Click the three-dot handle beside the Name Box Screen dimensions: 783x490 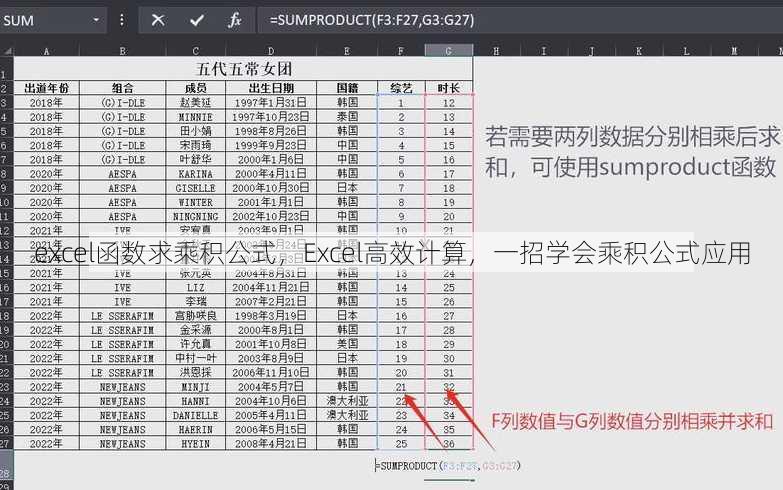point(122,20)
